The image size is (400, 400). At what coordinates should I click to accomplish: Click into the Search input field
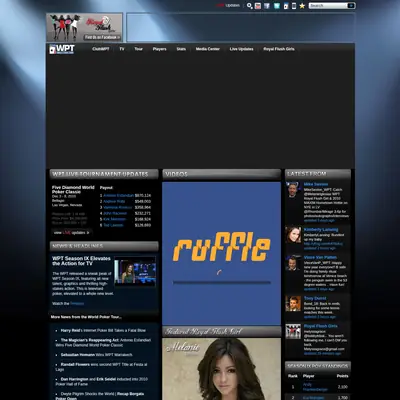tap(328, 6)
